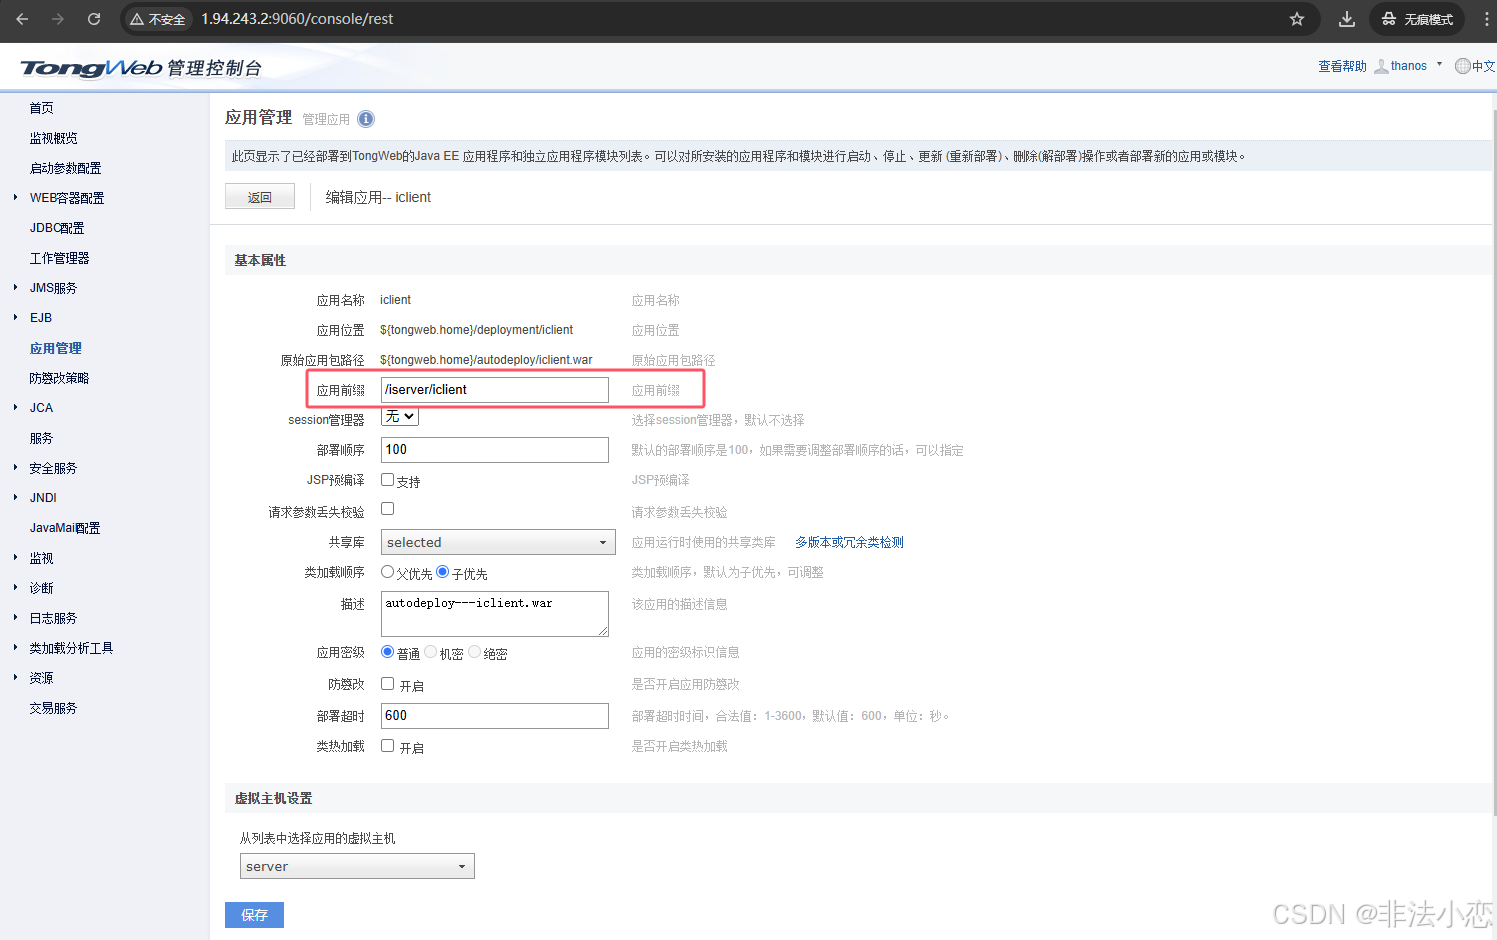1497x940 pixels.
Task: Open the browser downloads icon
Action: point(1347,19)
